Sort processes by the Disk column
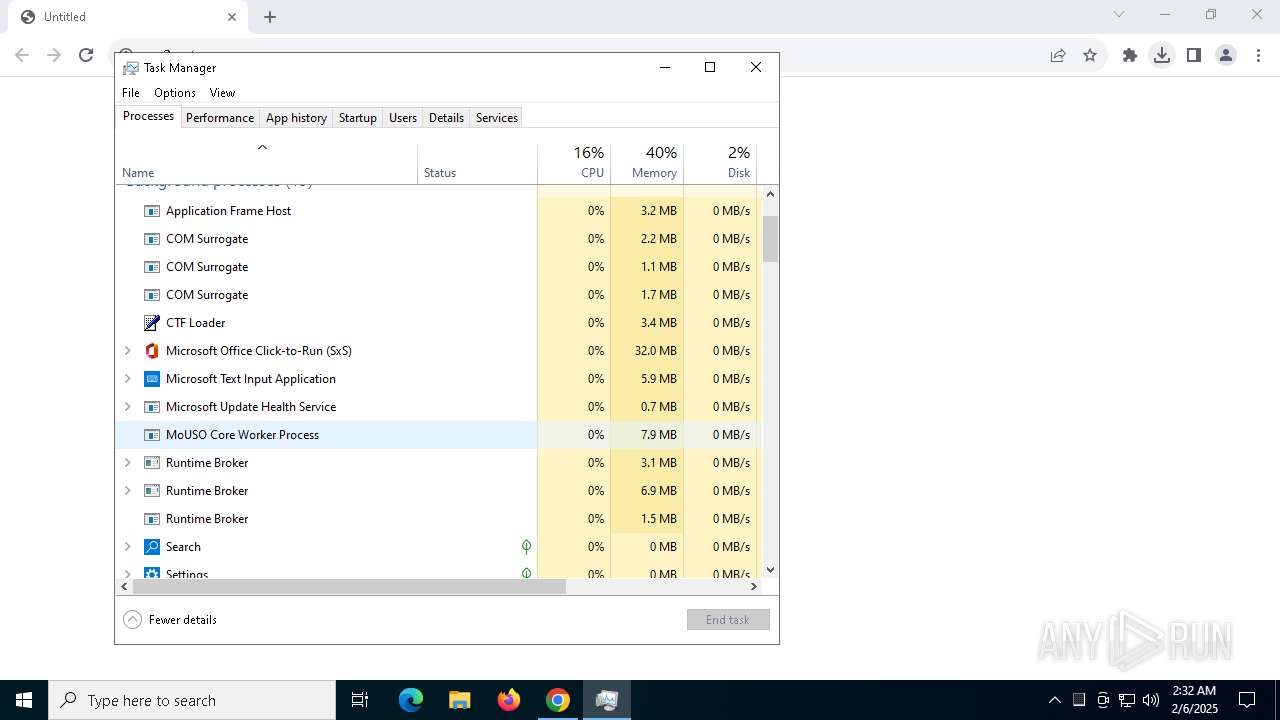The image size is (1280, 720). (720, 164)
